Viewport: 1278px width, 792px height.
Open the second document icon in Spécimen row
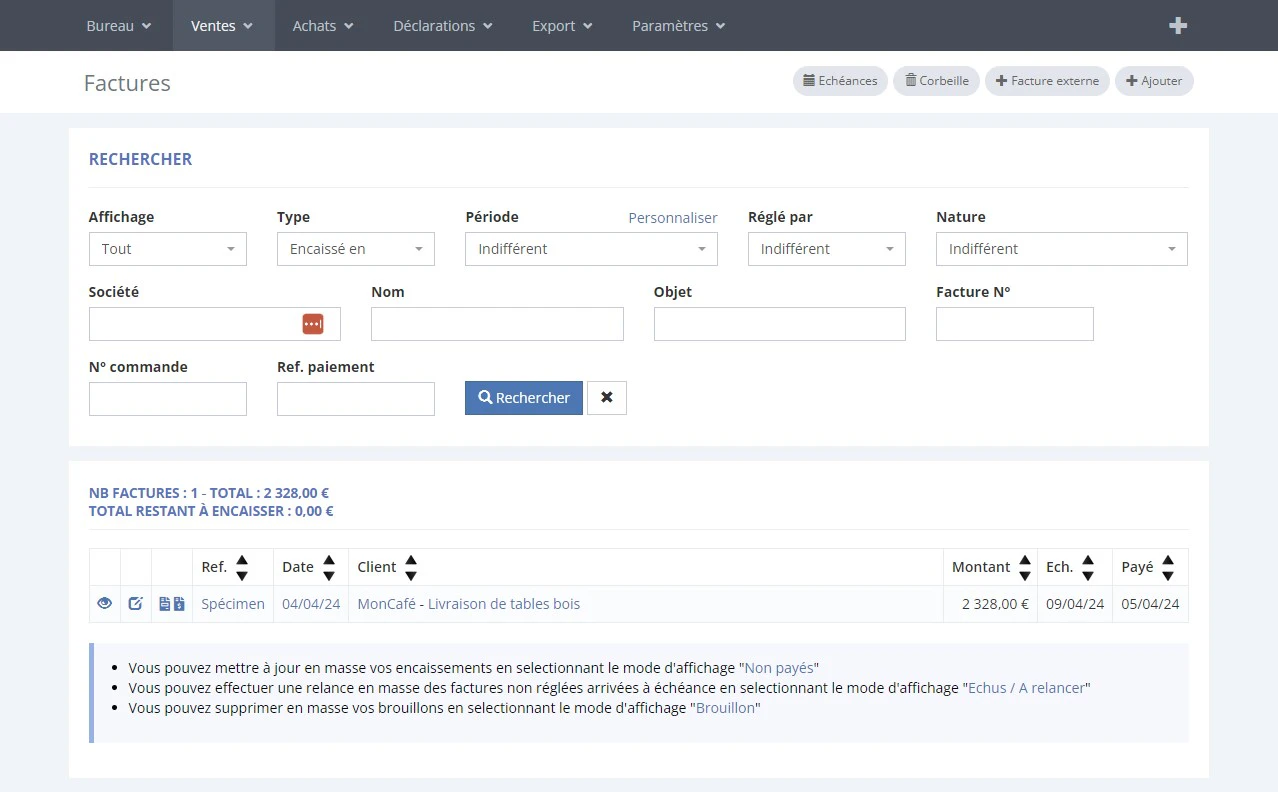tap(179, 604)
